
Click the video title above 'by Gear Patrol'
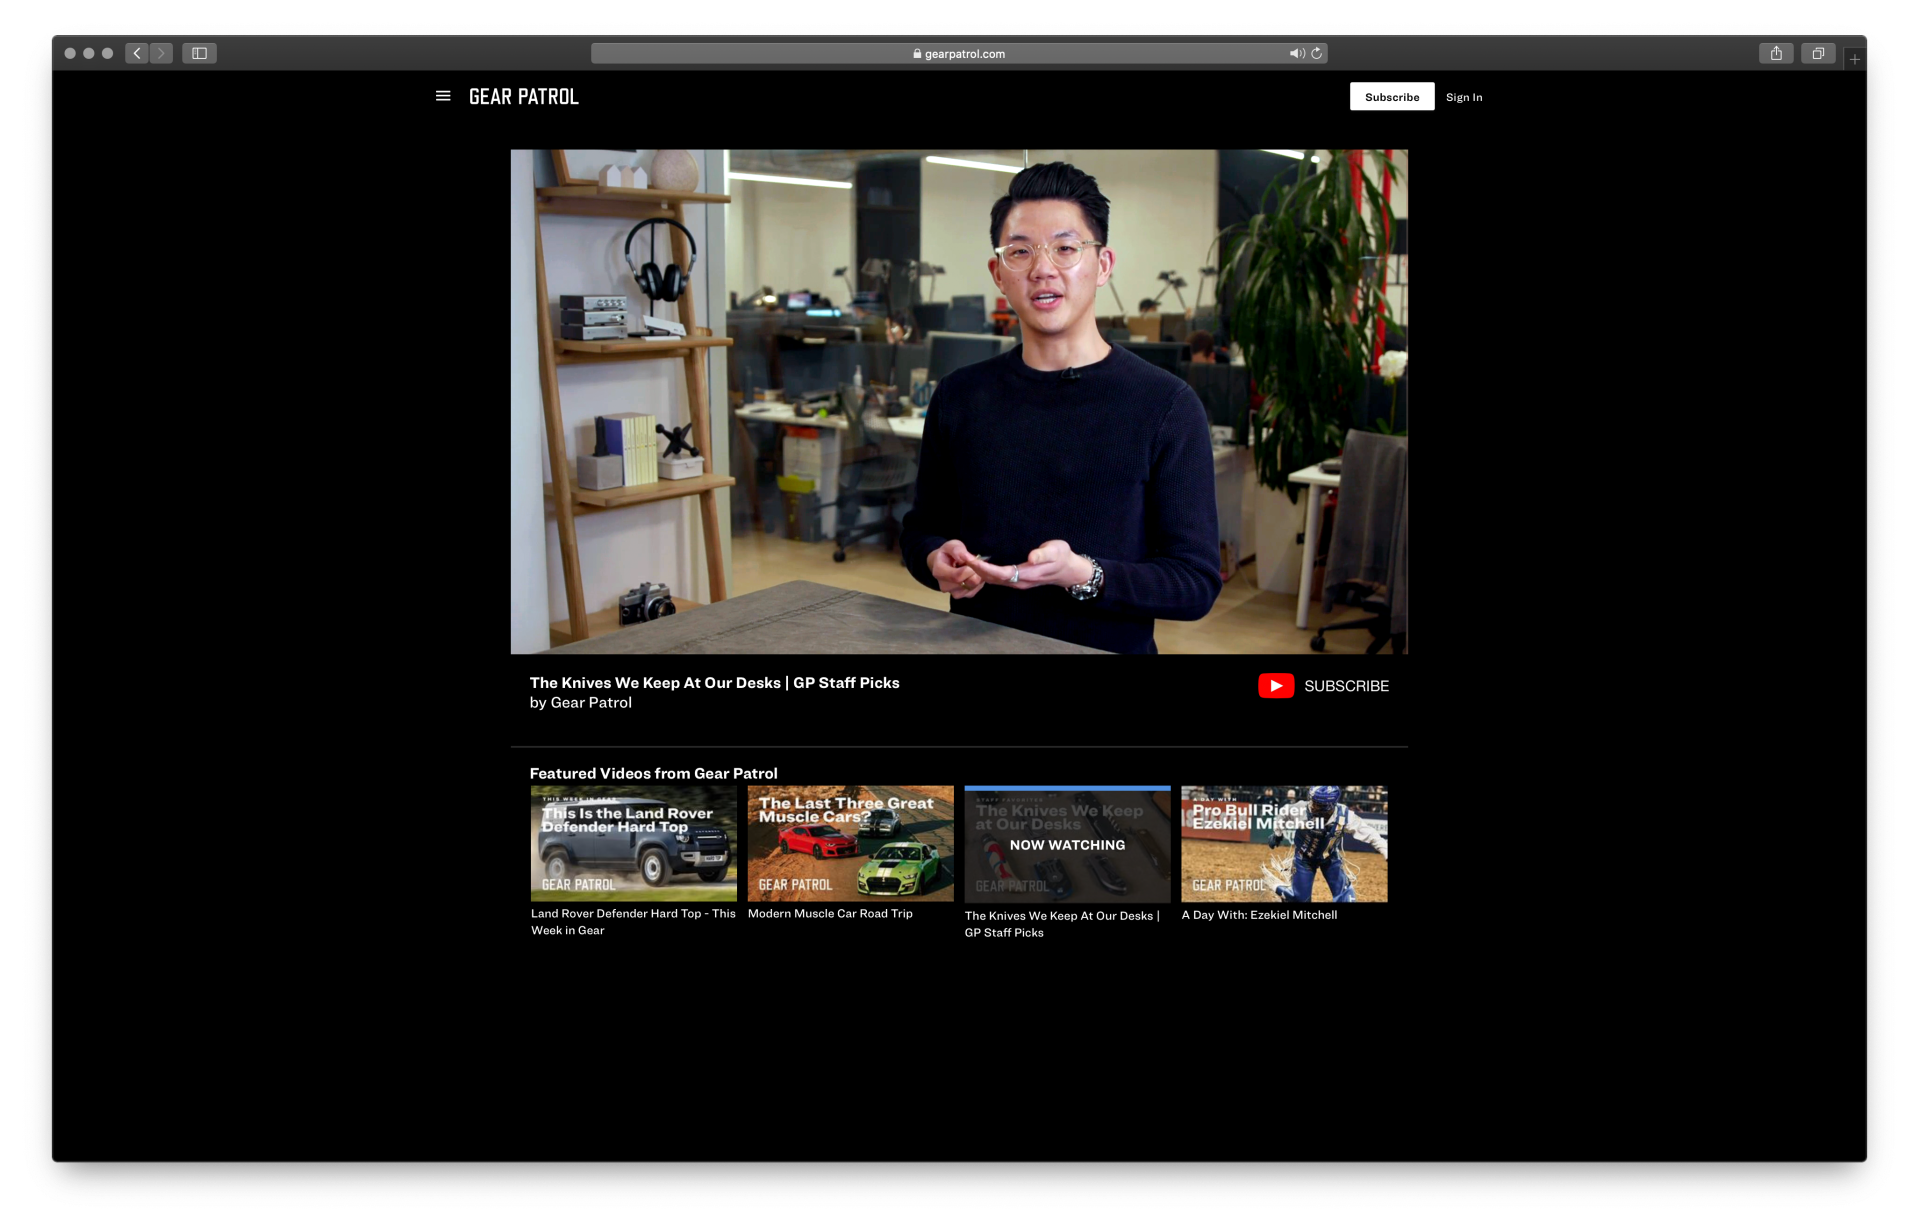(714, 683)
